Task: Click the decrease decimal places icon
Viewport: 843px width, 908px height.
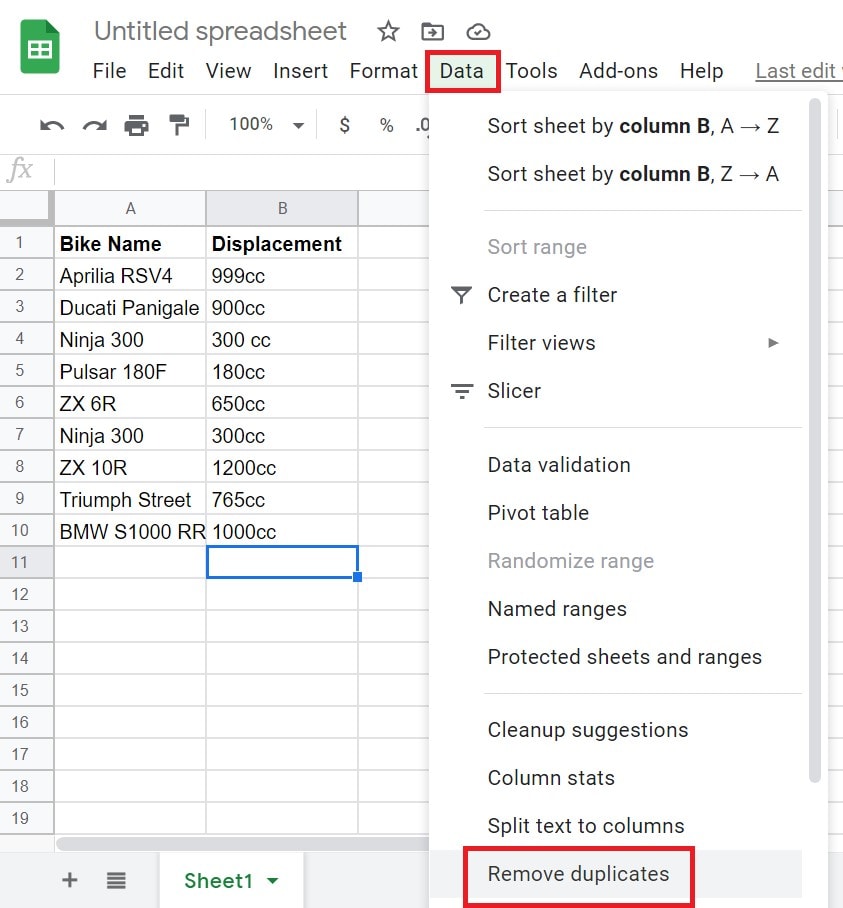Action: [x=422, y=124]
